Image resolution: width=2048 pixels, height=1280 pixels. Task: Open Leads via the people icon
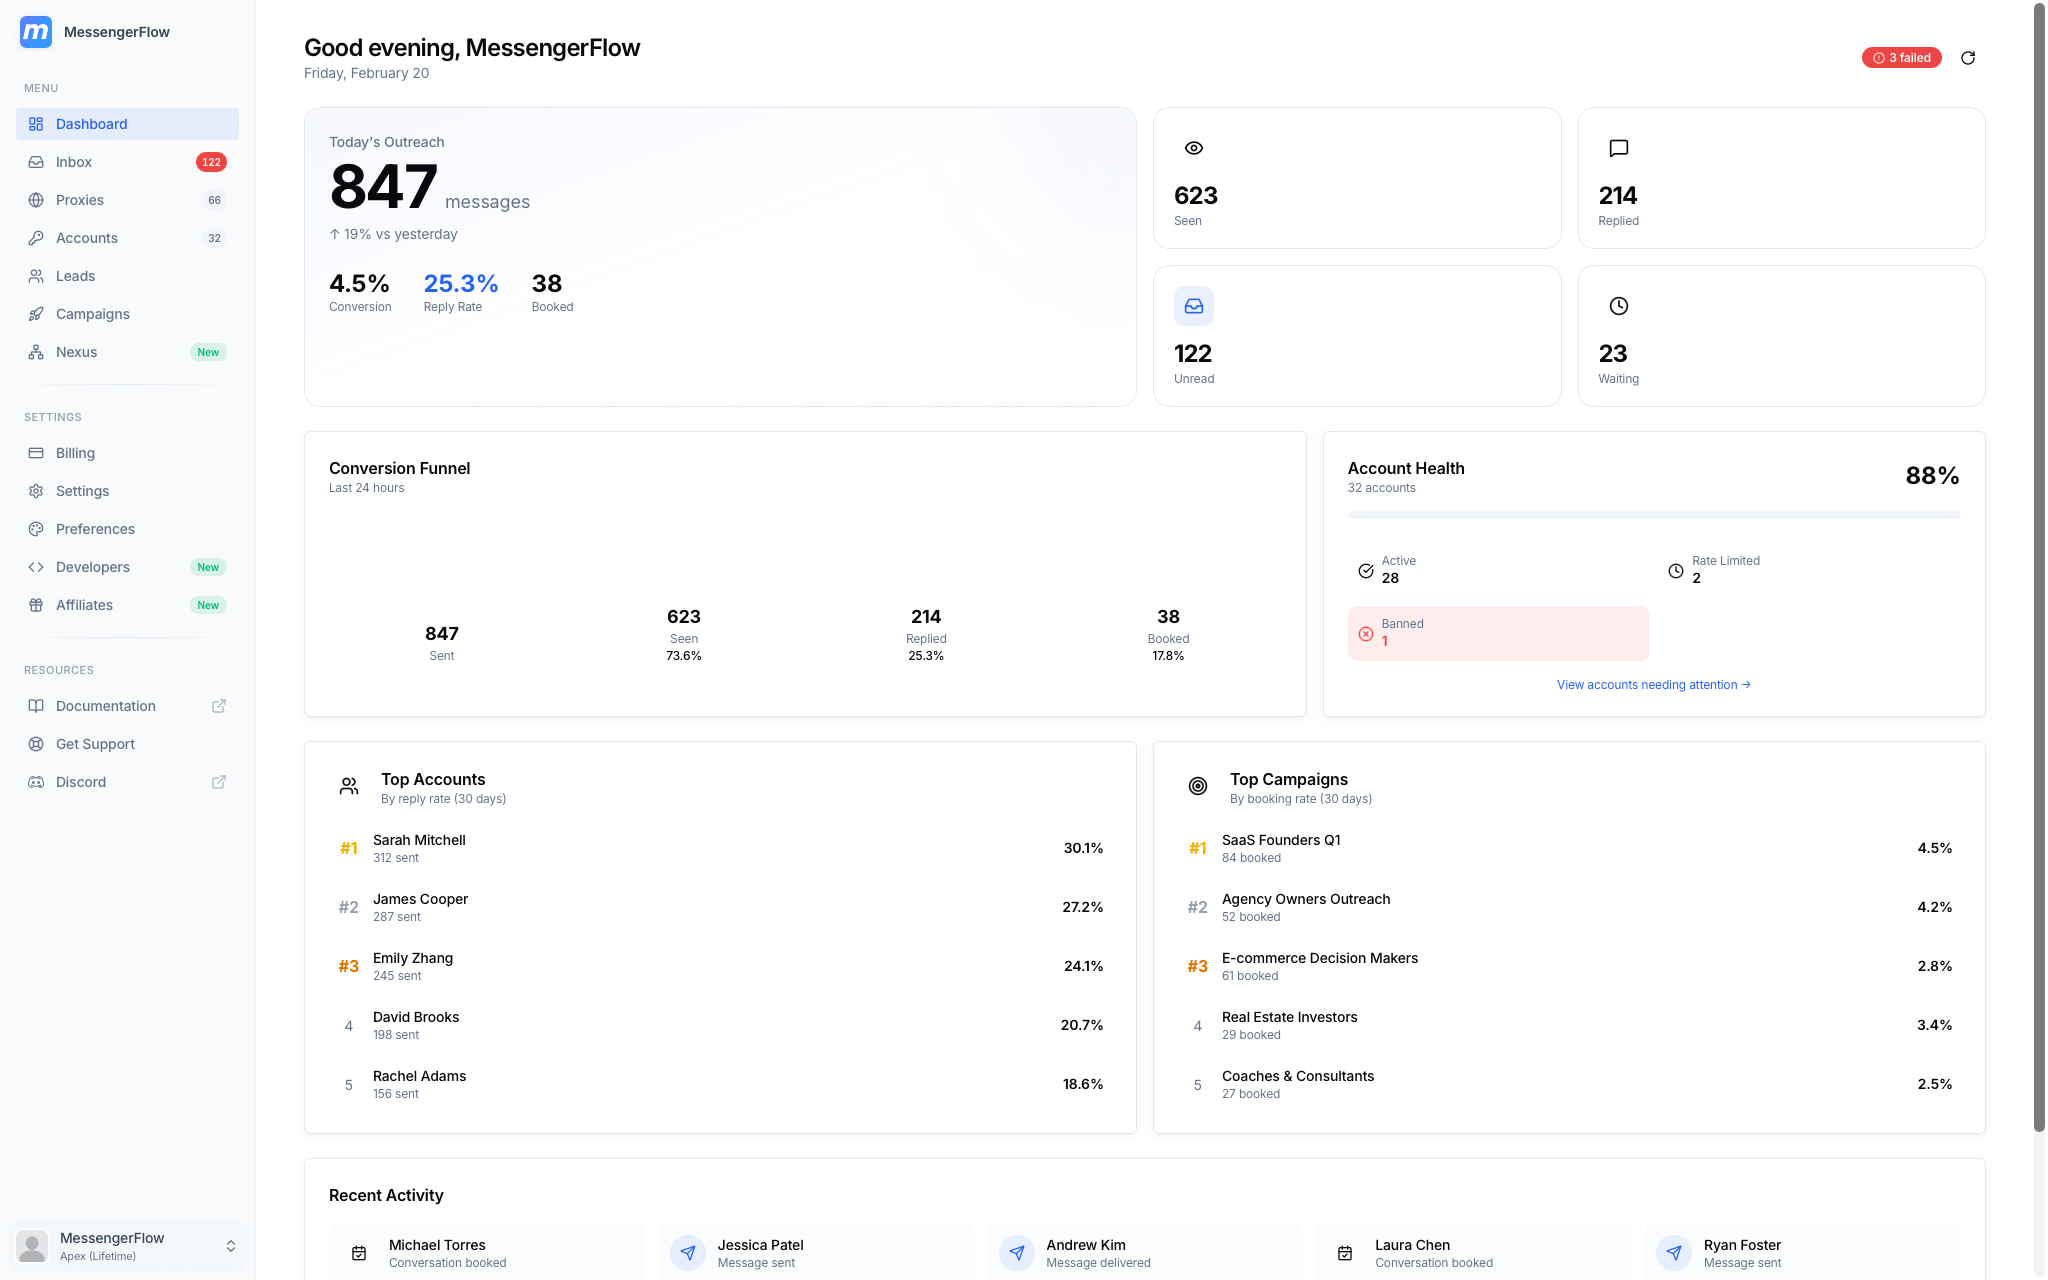click(x=36, y=276)
